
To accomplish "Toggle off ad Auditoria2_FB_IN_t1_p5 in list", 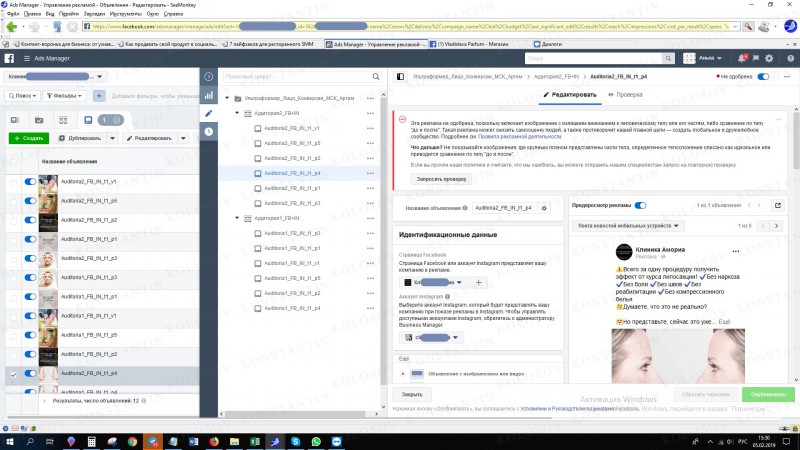I will tap(30, 201).
